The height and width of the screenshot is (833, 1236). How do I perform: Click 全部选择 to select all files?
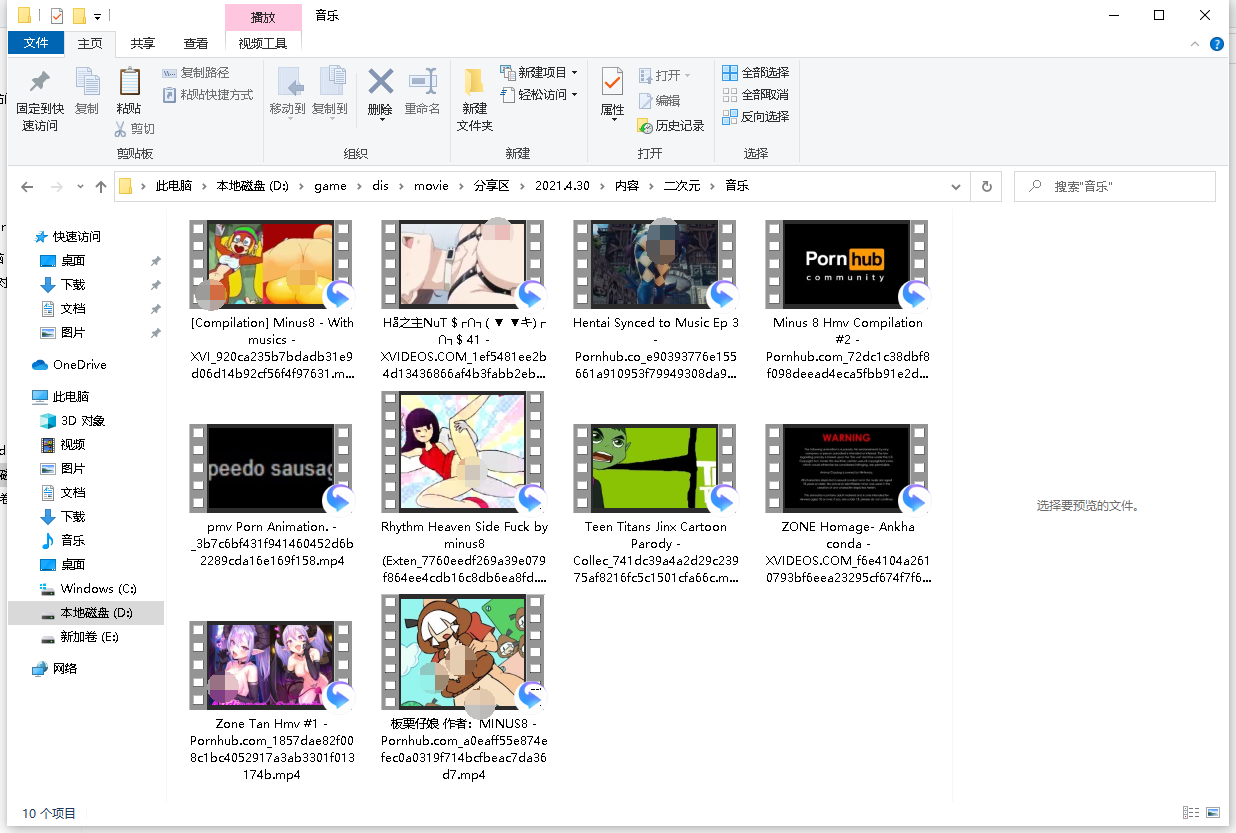point(755,73)
